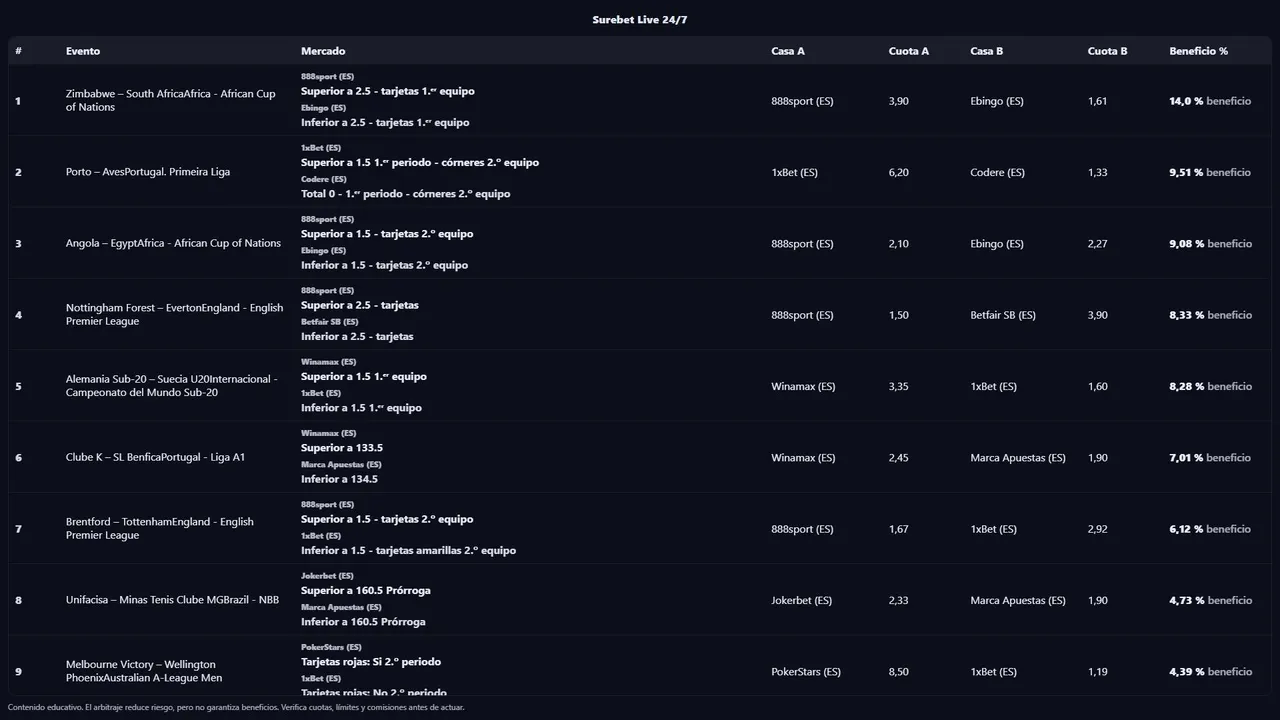Open the Porto – Aves event
The height and width of the screenshot is (720, 1280).
tap(148, 172)
